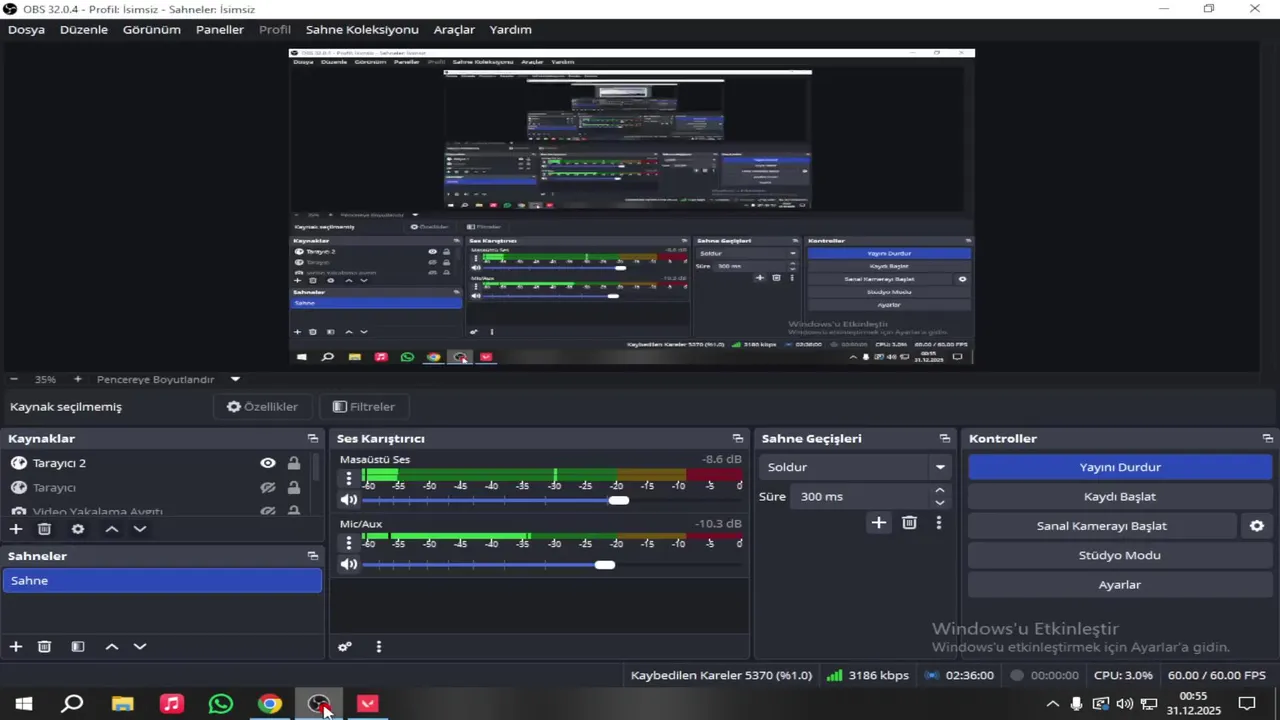Click Sanal Kamerayı Başlat button
Screen dimensions: 1280x720
click(1102, 526)
